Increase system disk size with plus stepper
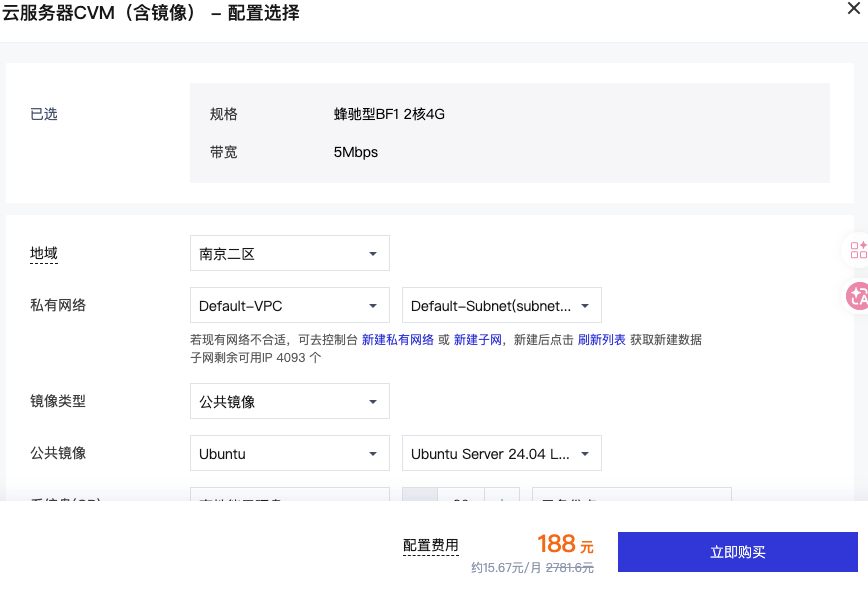Screen dimensions: 868x590 click(503, 495)
